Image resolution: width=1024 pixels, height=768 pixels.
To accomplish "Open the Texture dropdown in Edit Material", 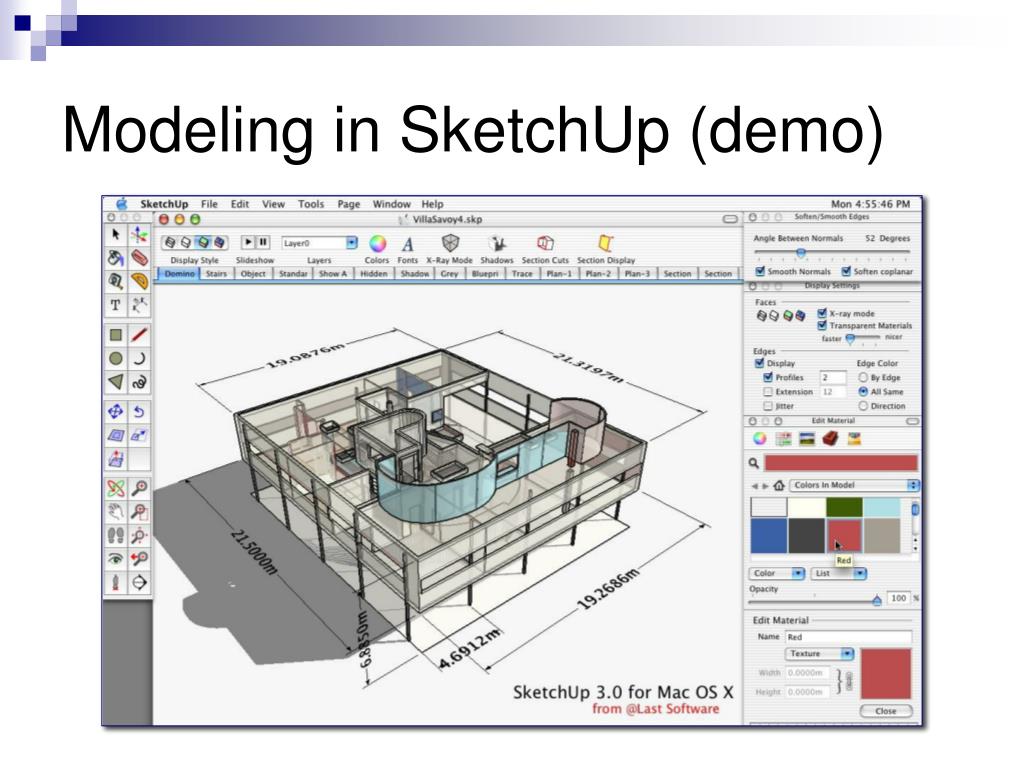I will click(x=819, y=654).
